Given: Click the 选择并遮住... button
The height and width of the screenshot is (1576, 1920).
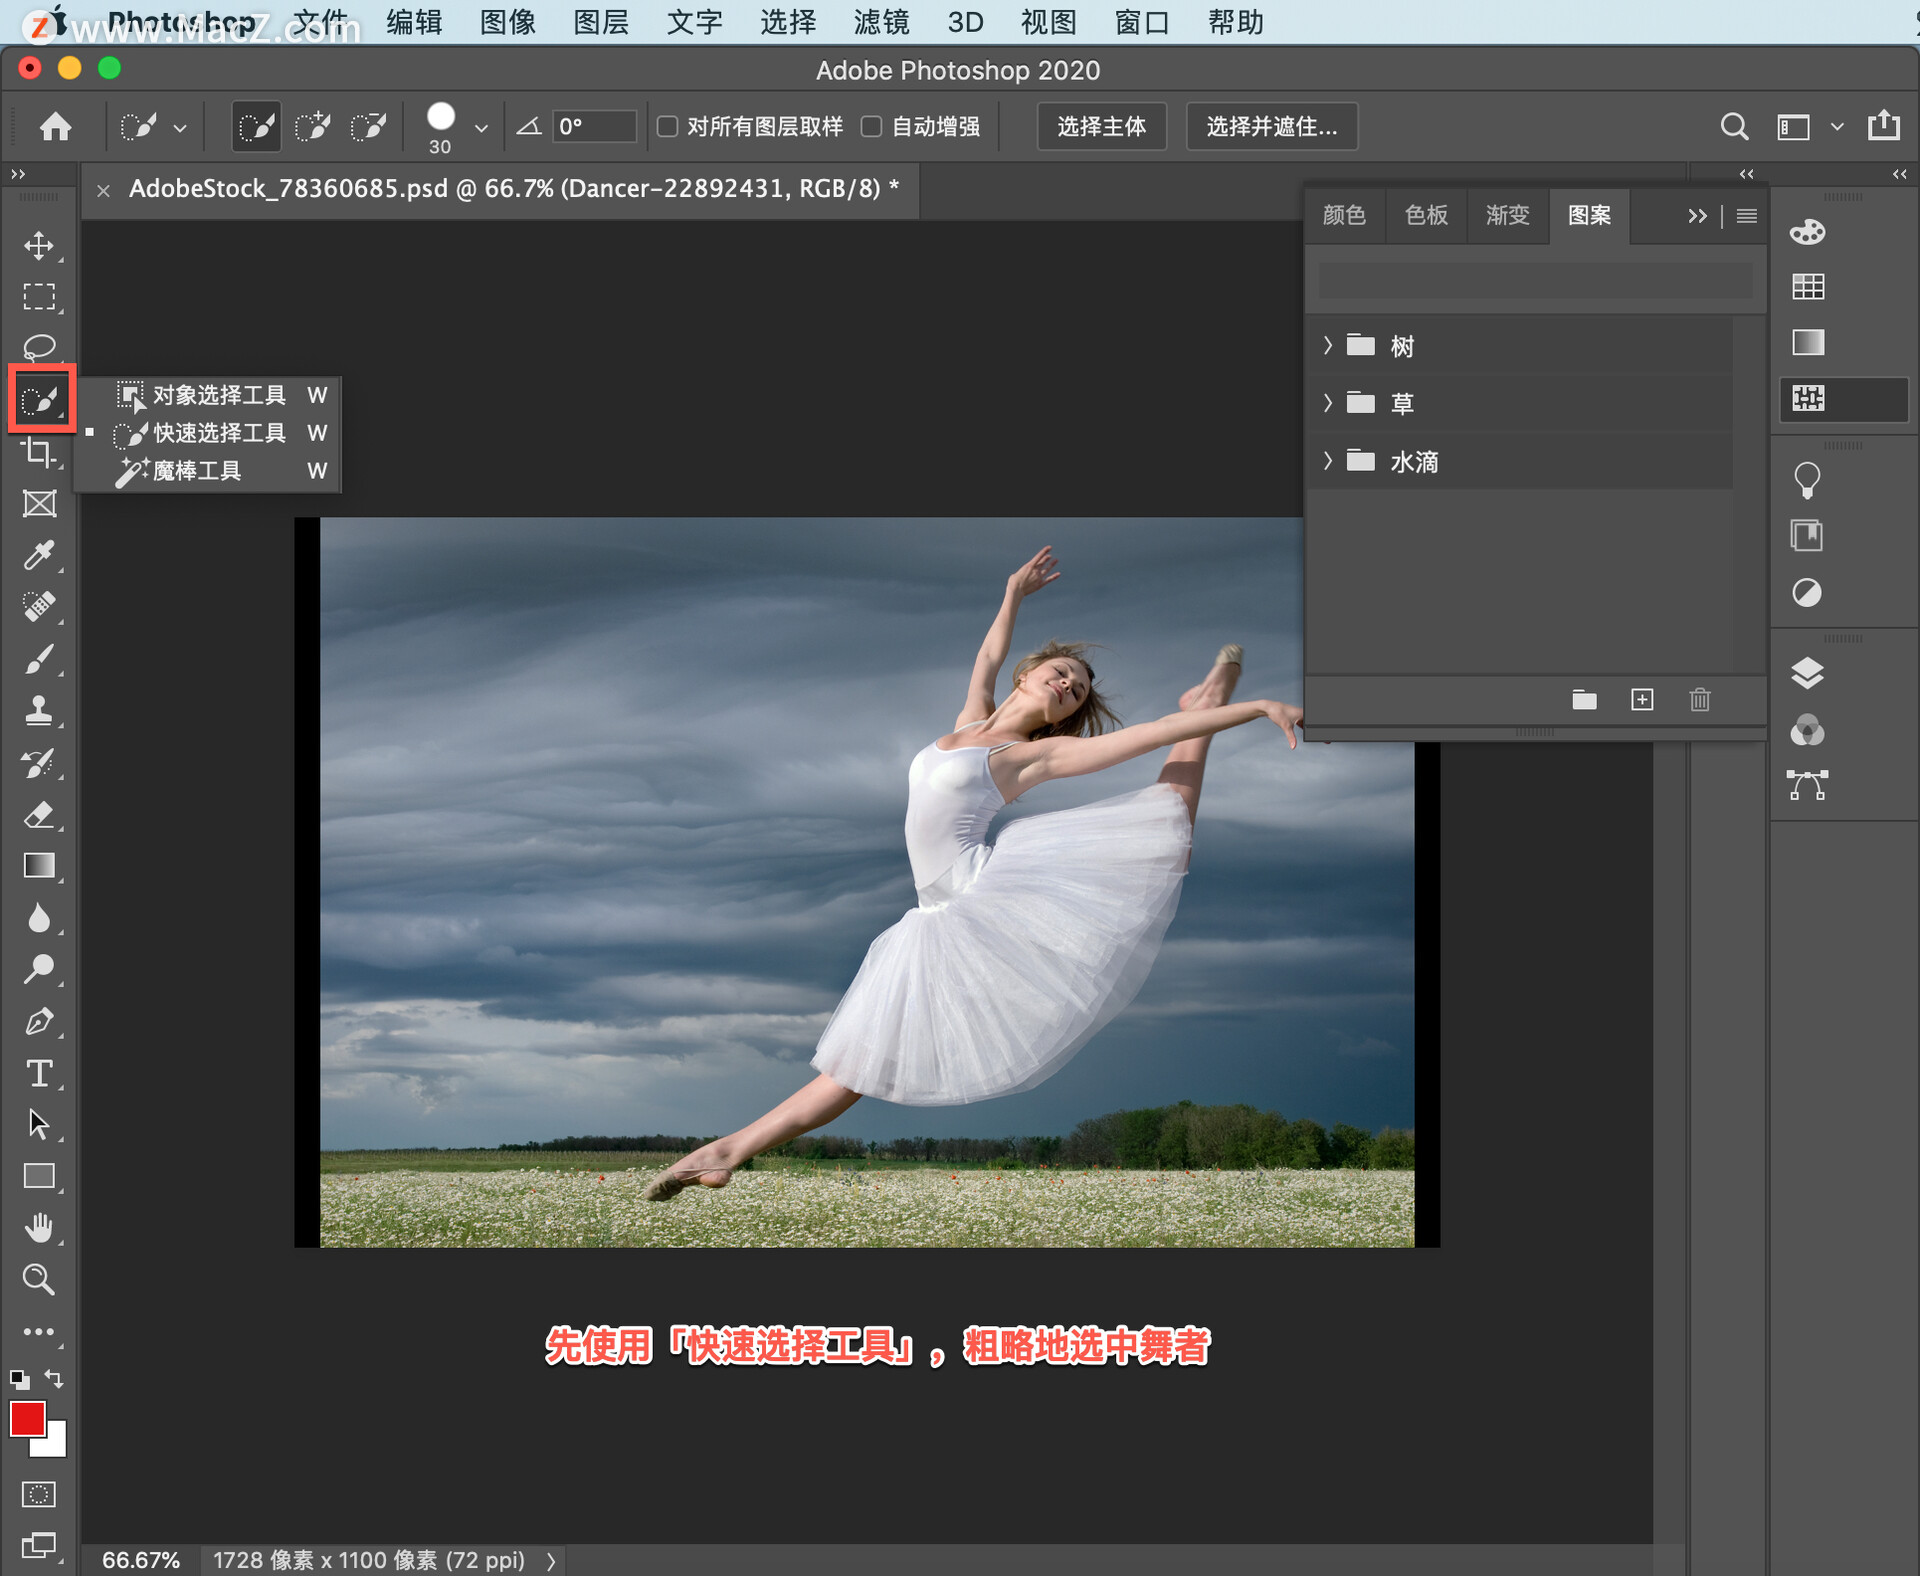Looking at the screenshot, I should (x=1271, y=126).
